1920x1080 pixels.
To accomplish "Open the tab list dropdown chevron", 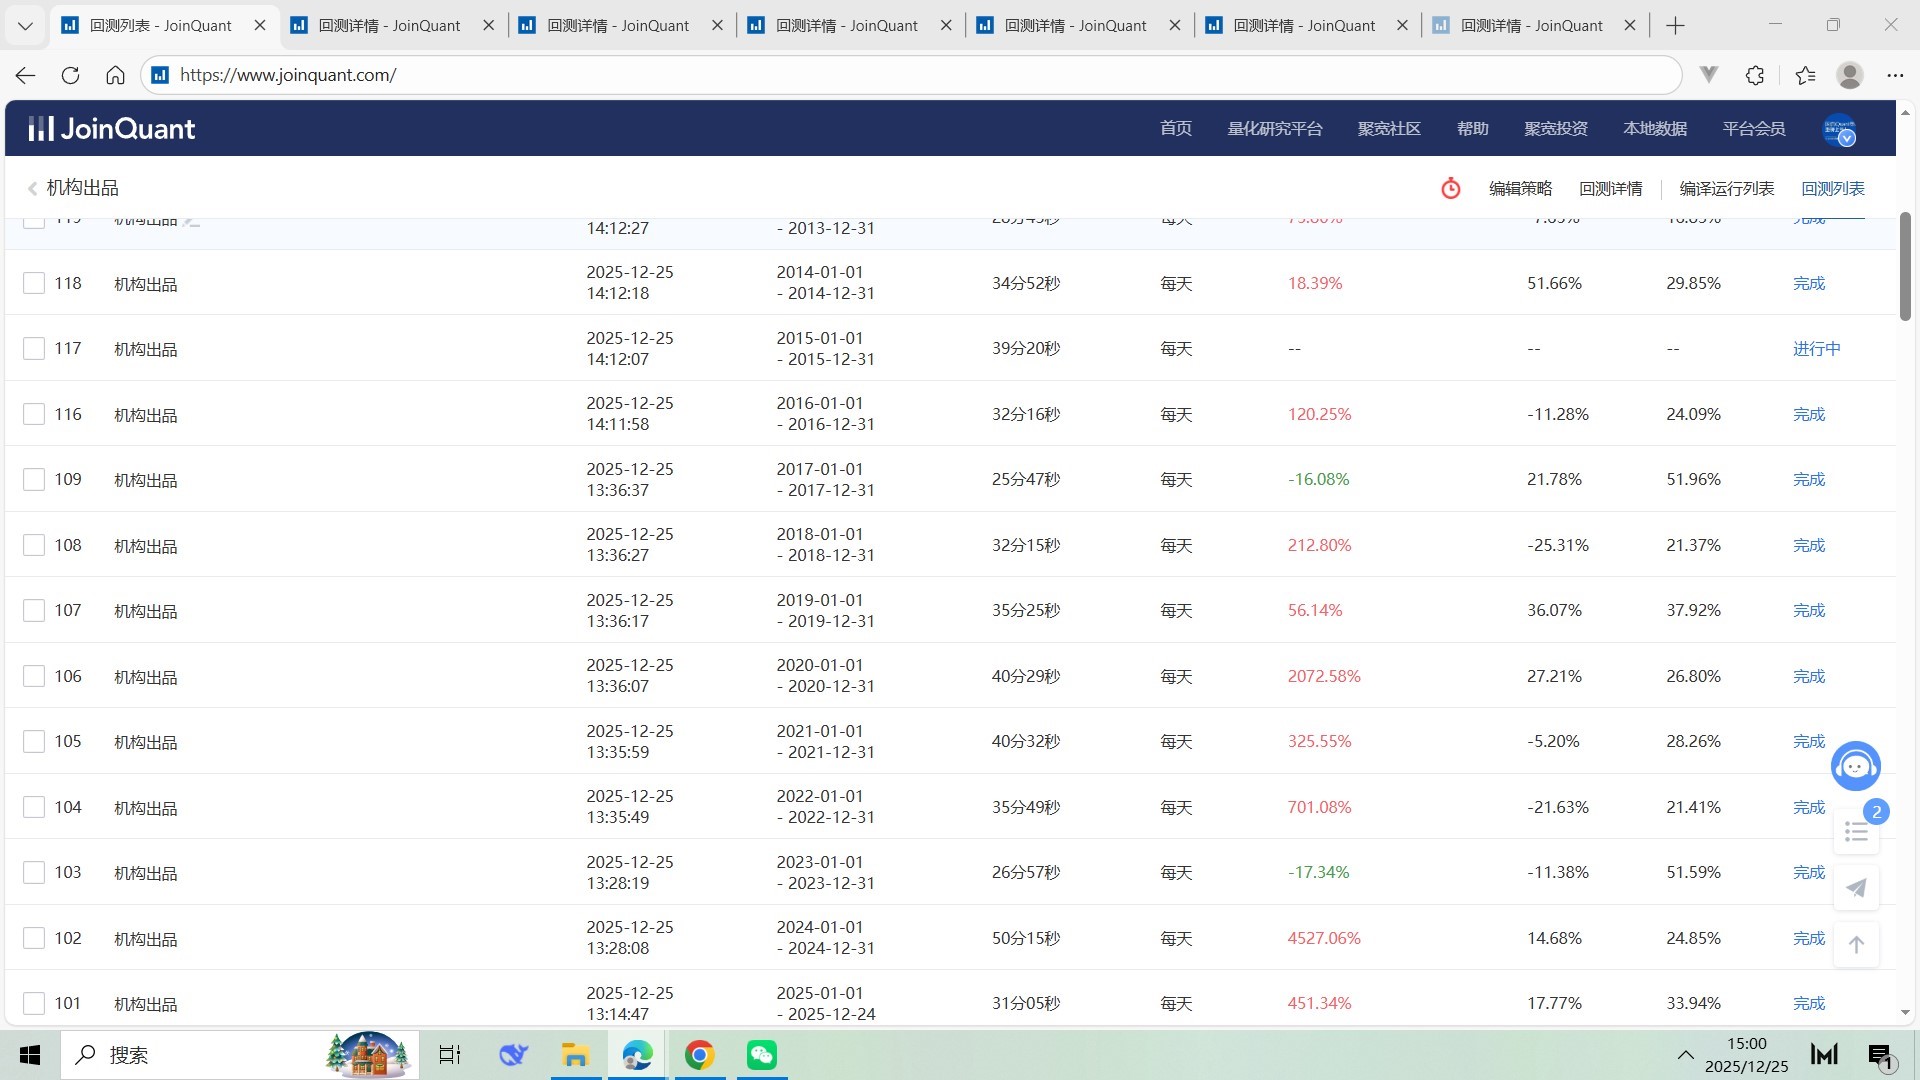I will pyautogui.click(x=25, y=26).
